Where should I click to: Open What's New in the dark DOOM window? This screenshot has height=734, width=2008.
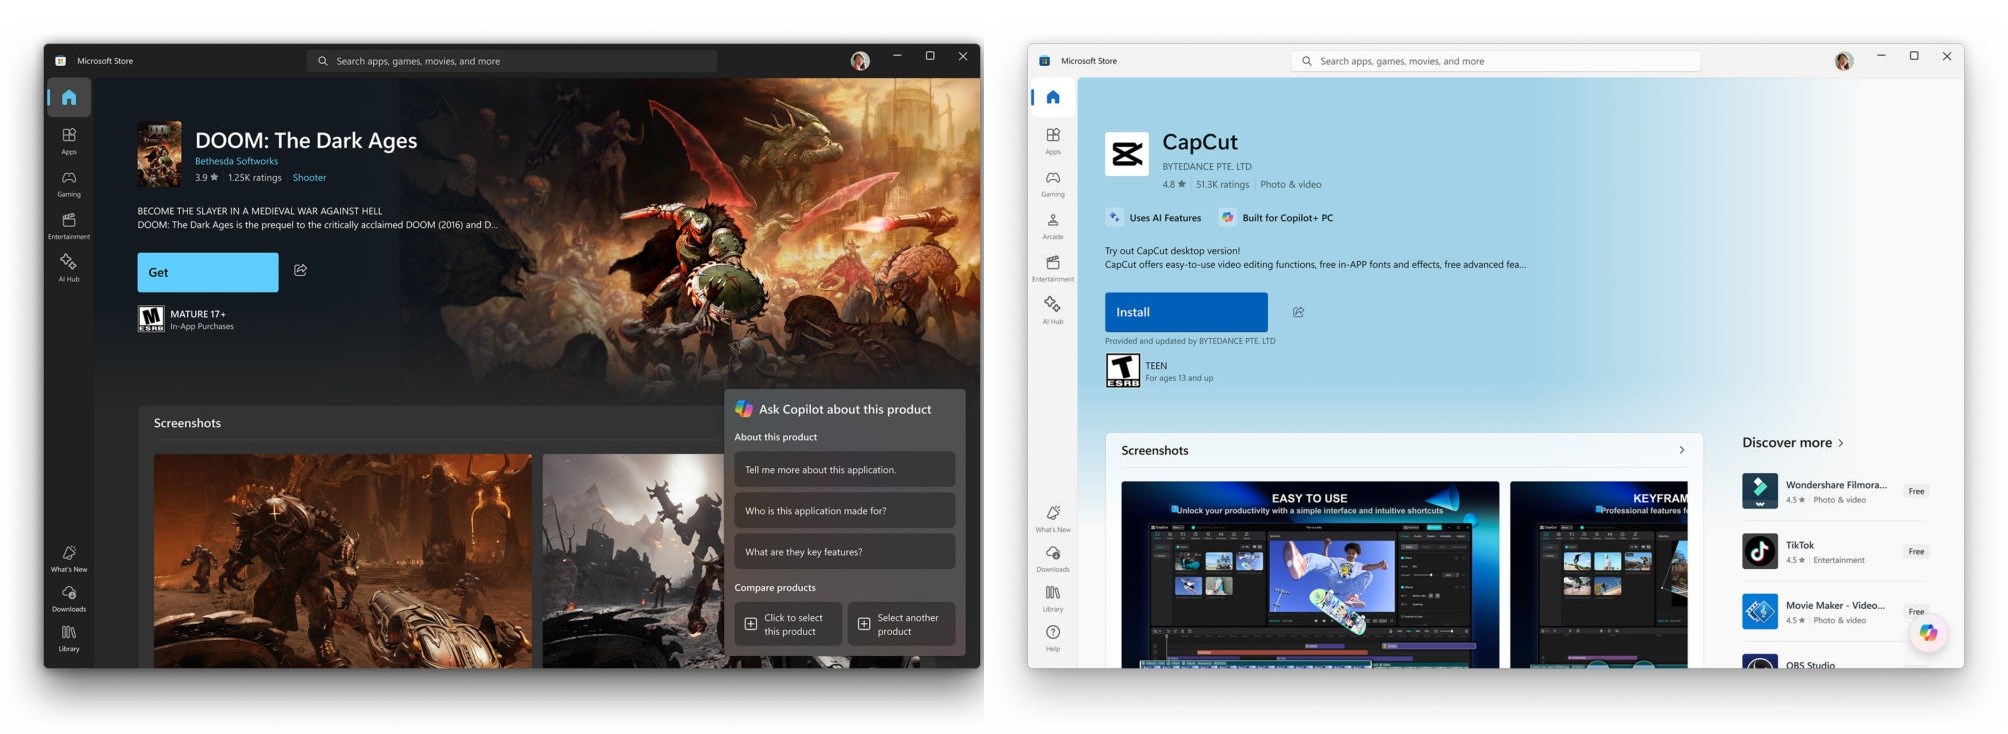click(69, 558)
